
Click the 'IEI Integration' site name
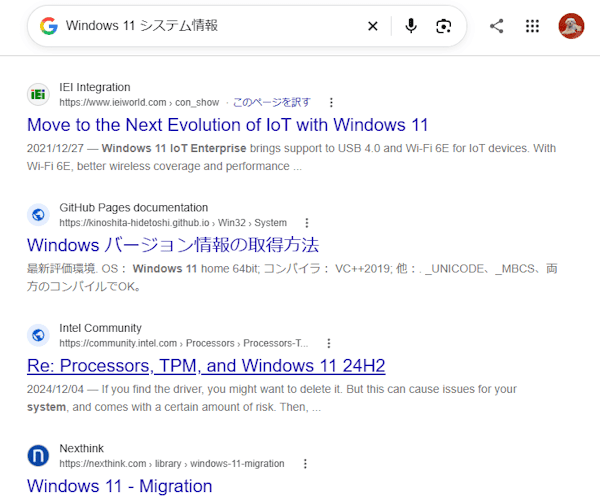95,87
